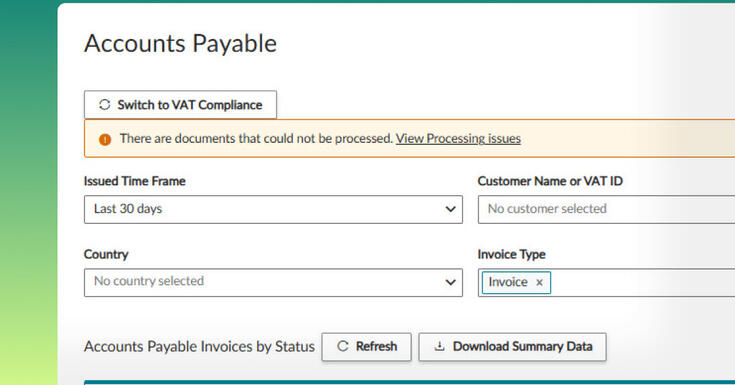Image resolution: width=735 pixels, height=385 pixels.
Task: Click the Refresh button
Action: tap(367, 347)
